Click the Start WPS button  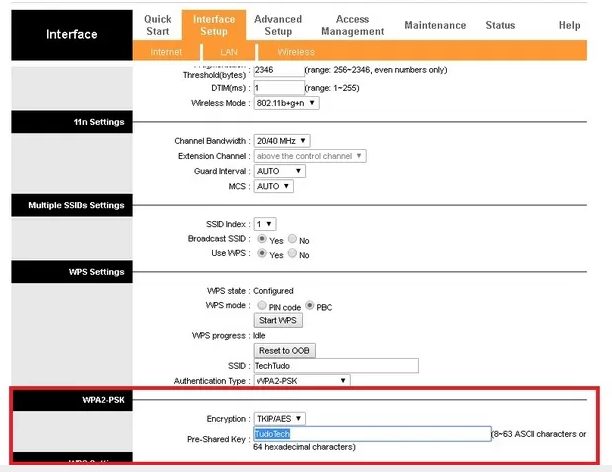click(278, 321)
